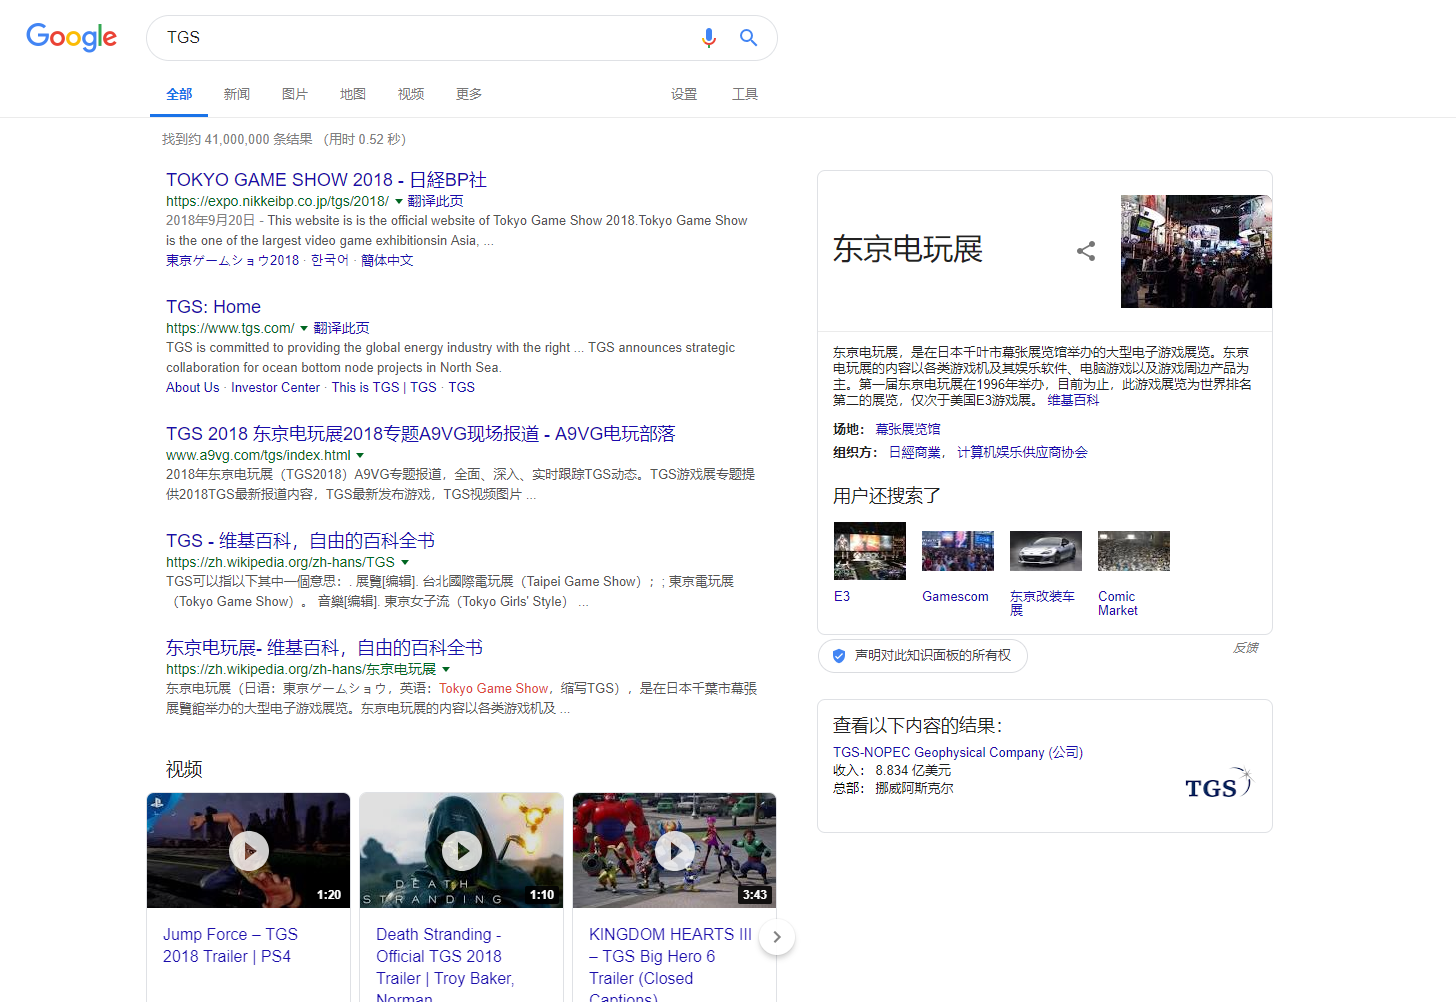Open Death Stranding Official TGS 2018 Trailer title
This screenshot has width=1456, height=1002.
tap(445, 967)
